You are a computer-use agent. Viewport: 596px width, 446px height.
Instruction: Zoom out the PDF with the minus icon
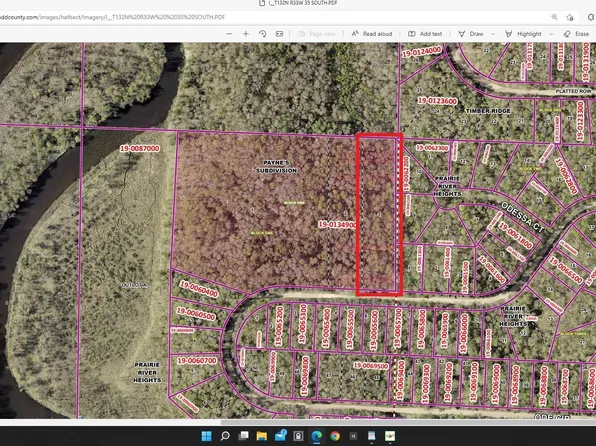229,34
